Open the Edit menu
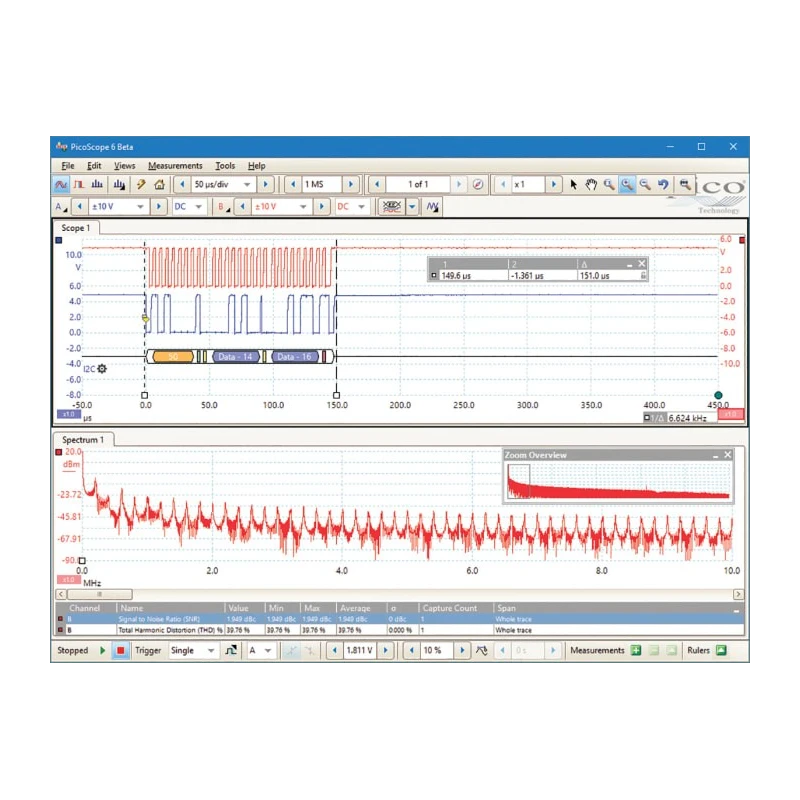Image resolution: width=800 pixels, height=800 pixels. (x=94, y=166)
